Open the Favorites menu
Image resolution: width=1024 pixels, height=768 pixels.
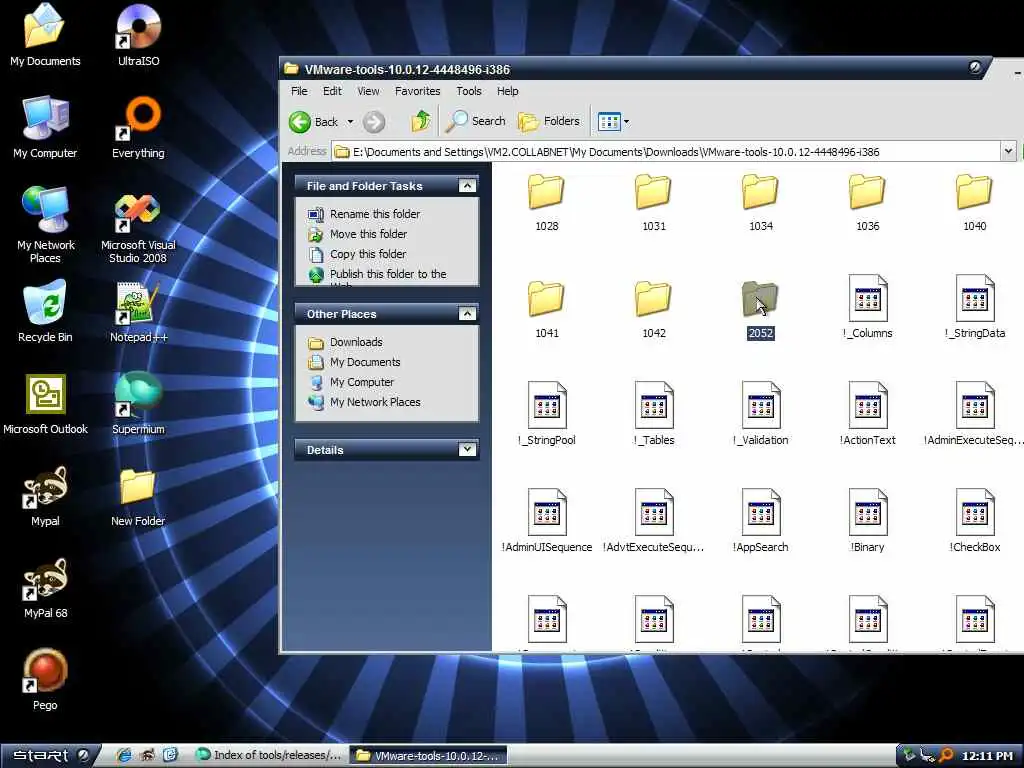coord(417,91)
